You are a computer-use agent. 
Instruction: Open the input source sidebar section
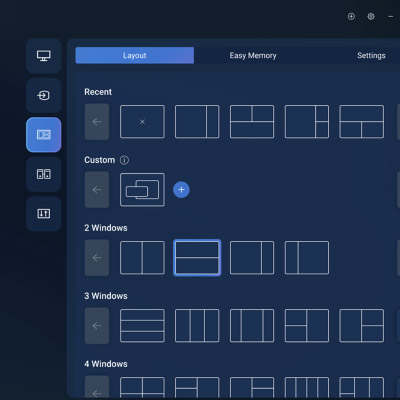click(44, 96)
